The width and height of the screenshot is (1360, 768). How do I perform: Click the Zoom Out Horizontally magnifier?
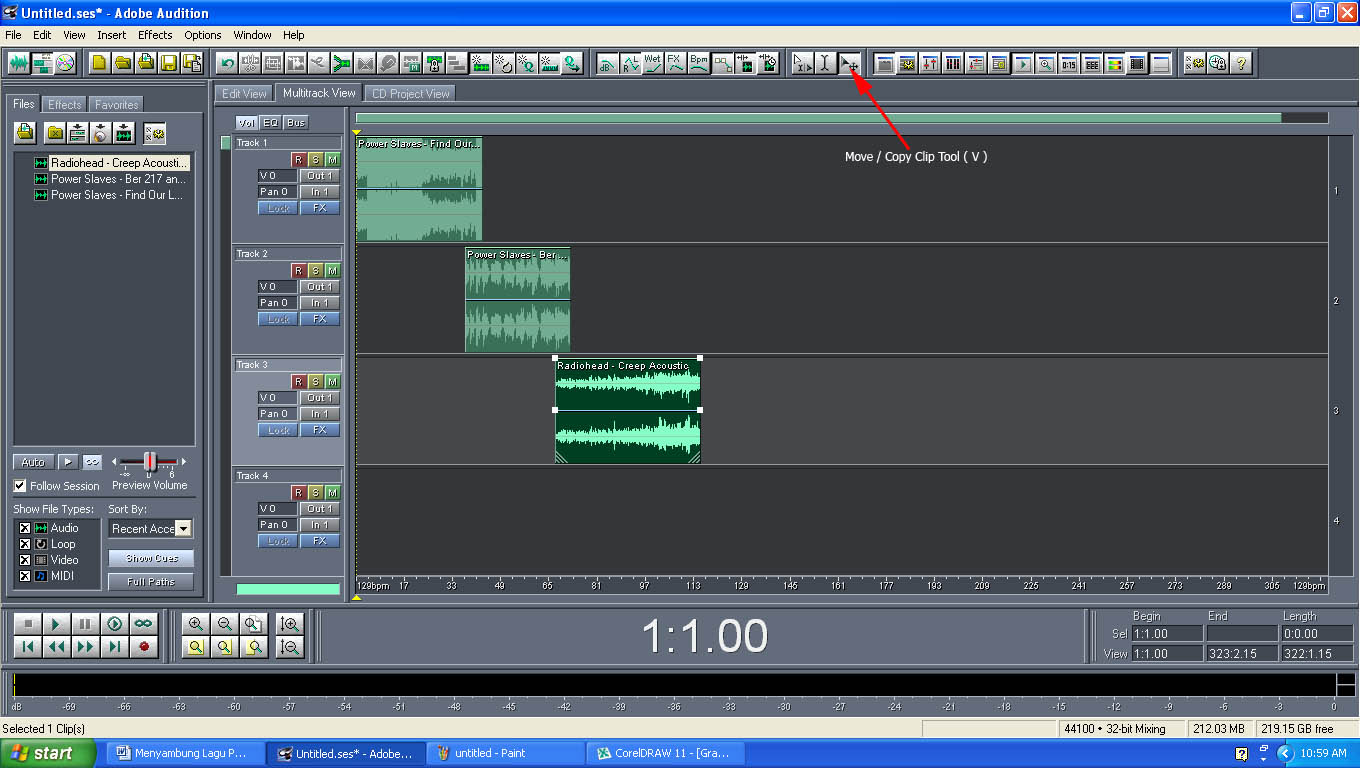225,624
